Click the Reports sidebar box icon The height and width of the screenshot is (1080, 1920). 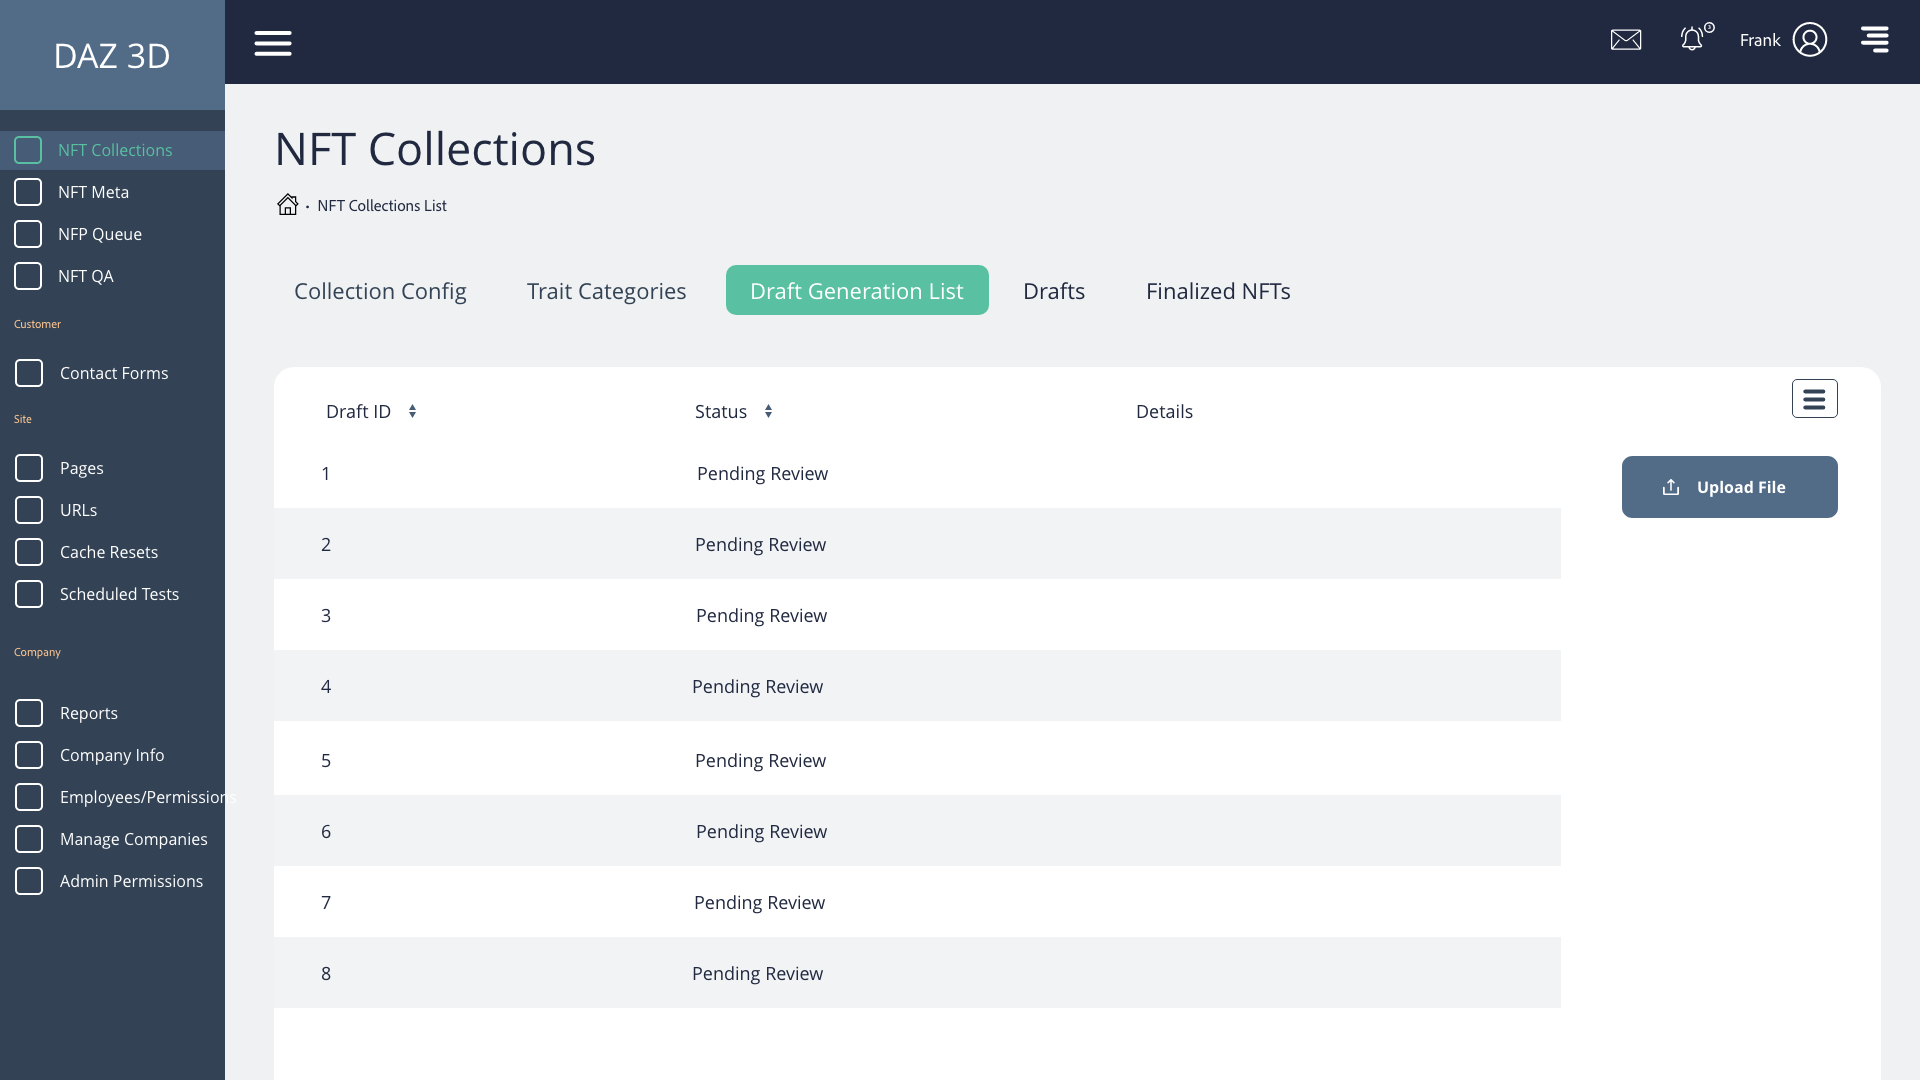click(29, 713)
